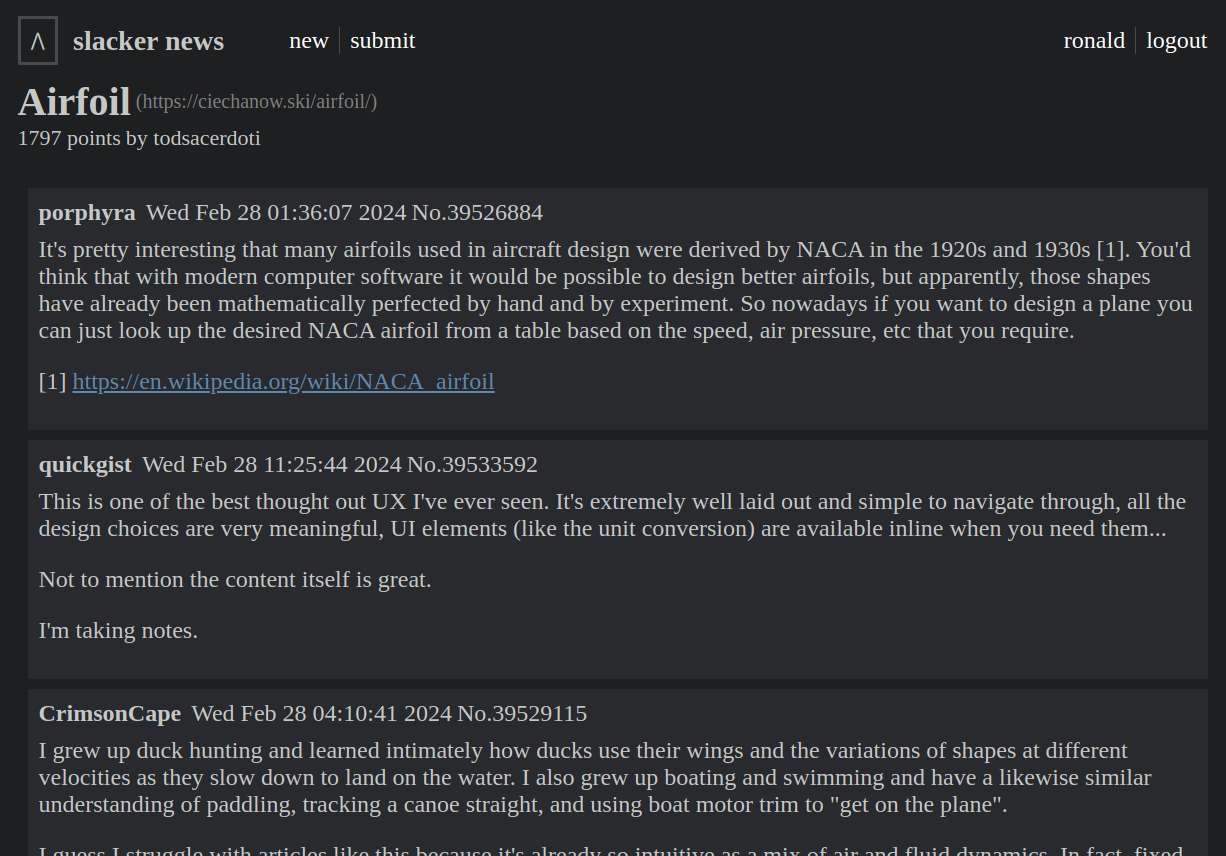The width and height of the screenshot is (1226, 856).
Task: Click the "I'm taking notes." comment line
Action: 118,631
